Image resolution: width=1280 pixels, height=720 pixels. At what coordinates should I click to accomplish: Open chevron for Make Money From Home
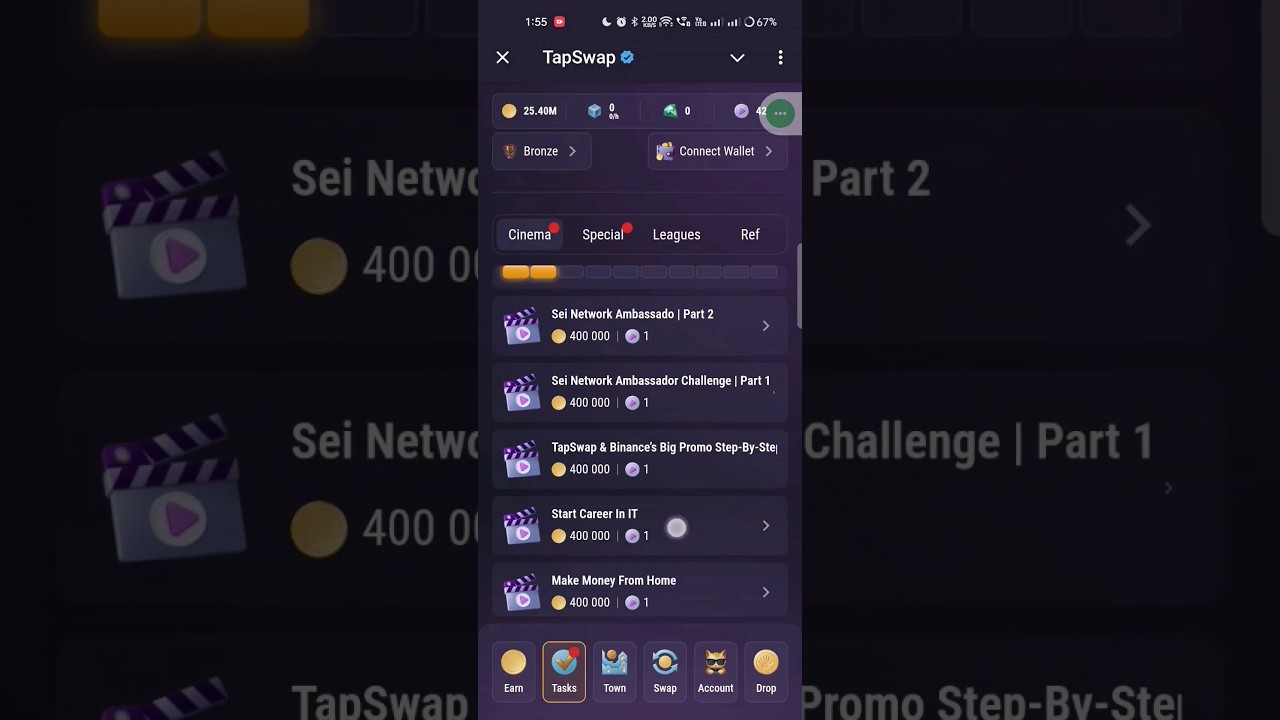pyautogui.click(x=766, y=592)
